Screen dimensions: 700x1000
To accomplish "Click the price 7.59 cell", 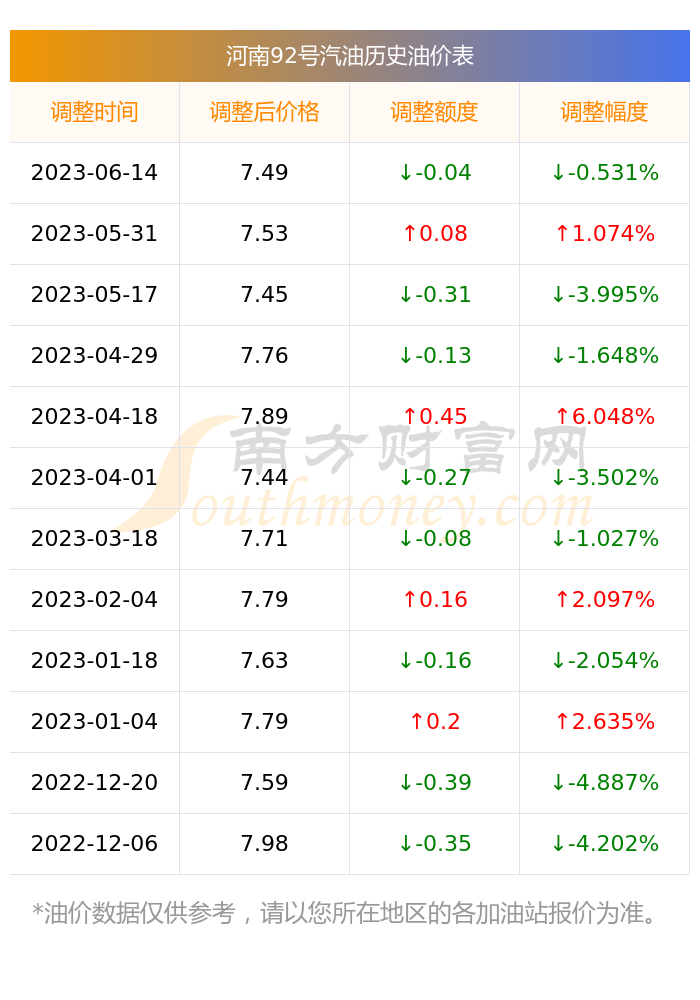I will point(264,783).
